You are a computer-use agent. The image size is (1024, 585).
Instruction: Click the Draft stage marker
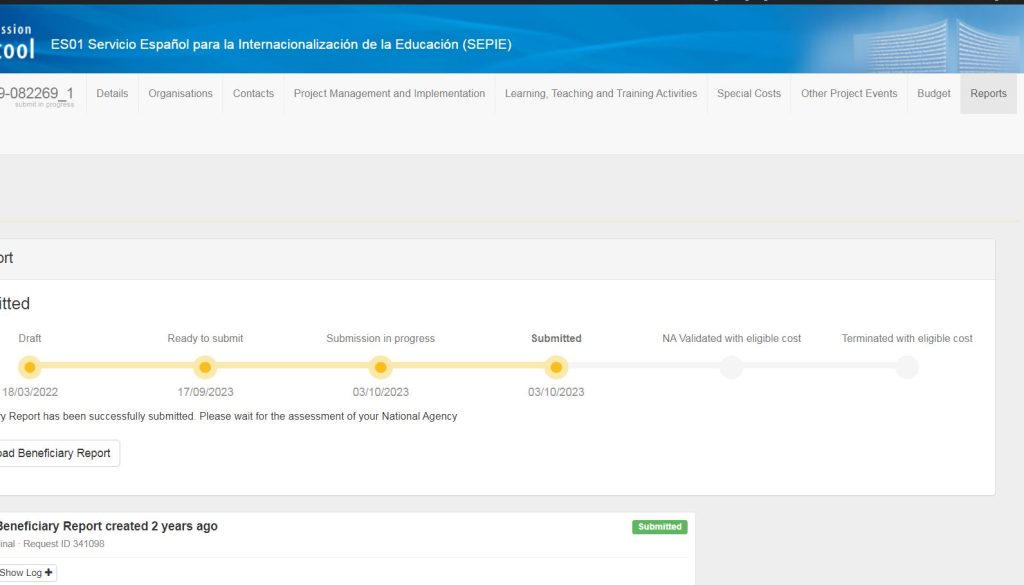point(29,368)
